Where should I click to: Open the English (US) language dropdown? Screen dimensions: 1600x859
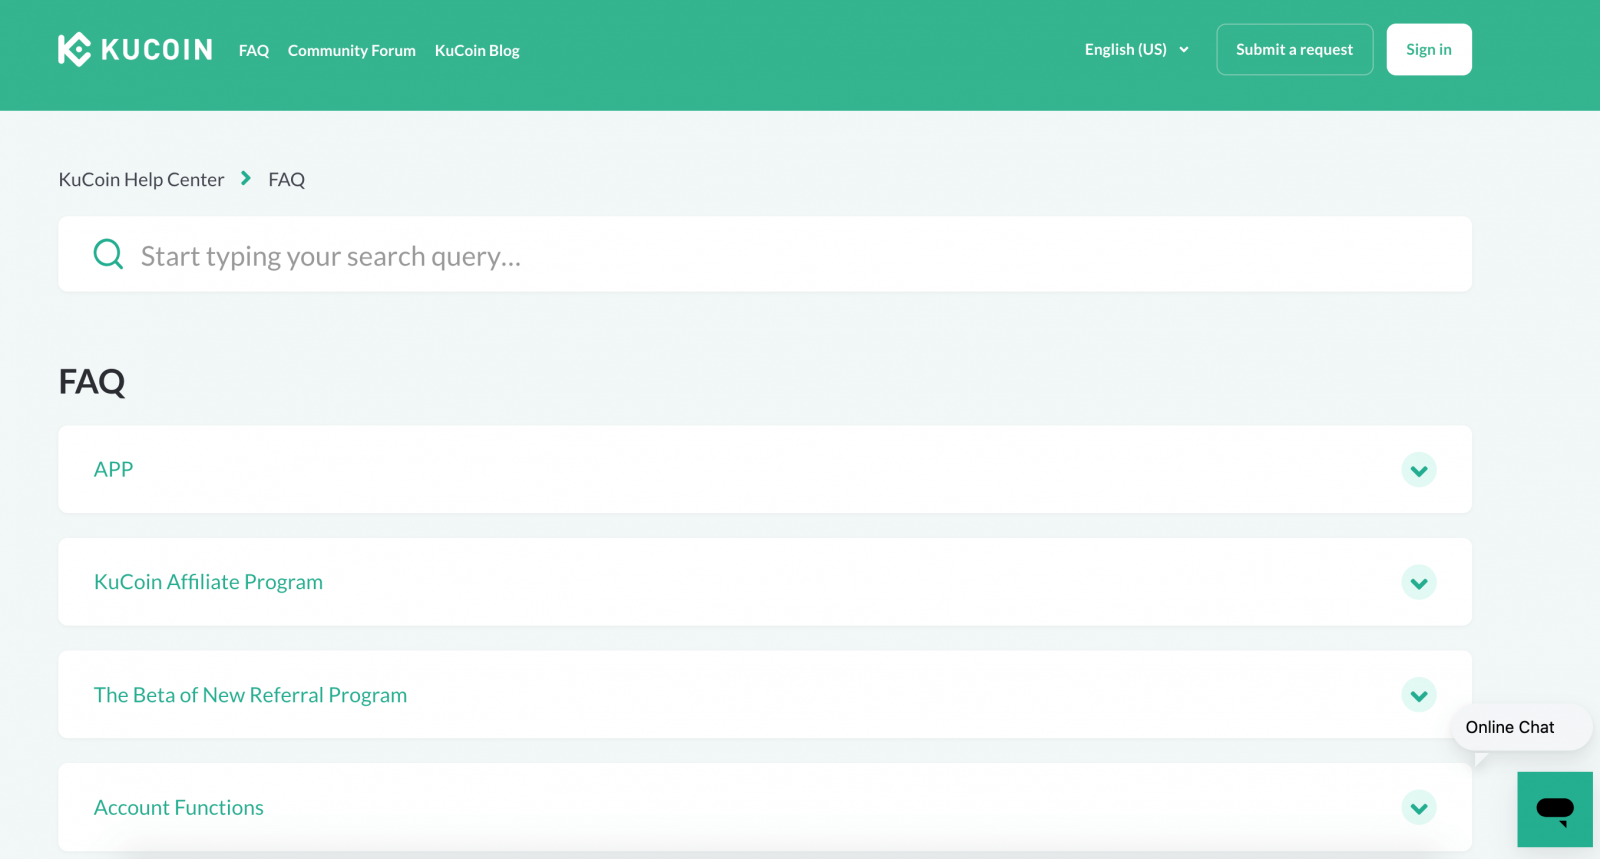point(1136,50)
